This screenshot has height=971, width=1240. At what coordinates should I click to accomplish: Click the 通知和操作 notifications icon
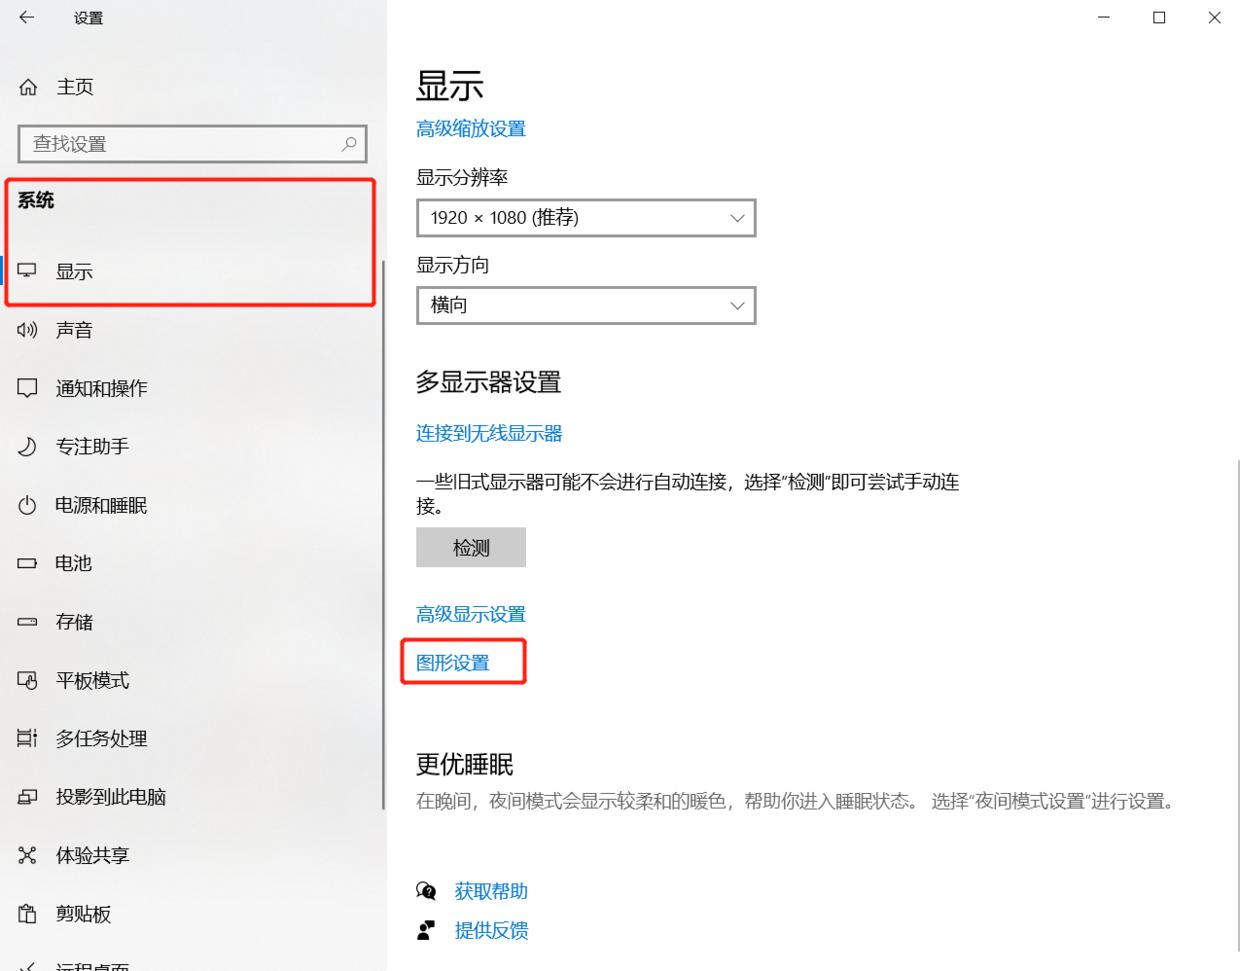pyautogui.click(x=26, y=388)
